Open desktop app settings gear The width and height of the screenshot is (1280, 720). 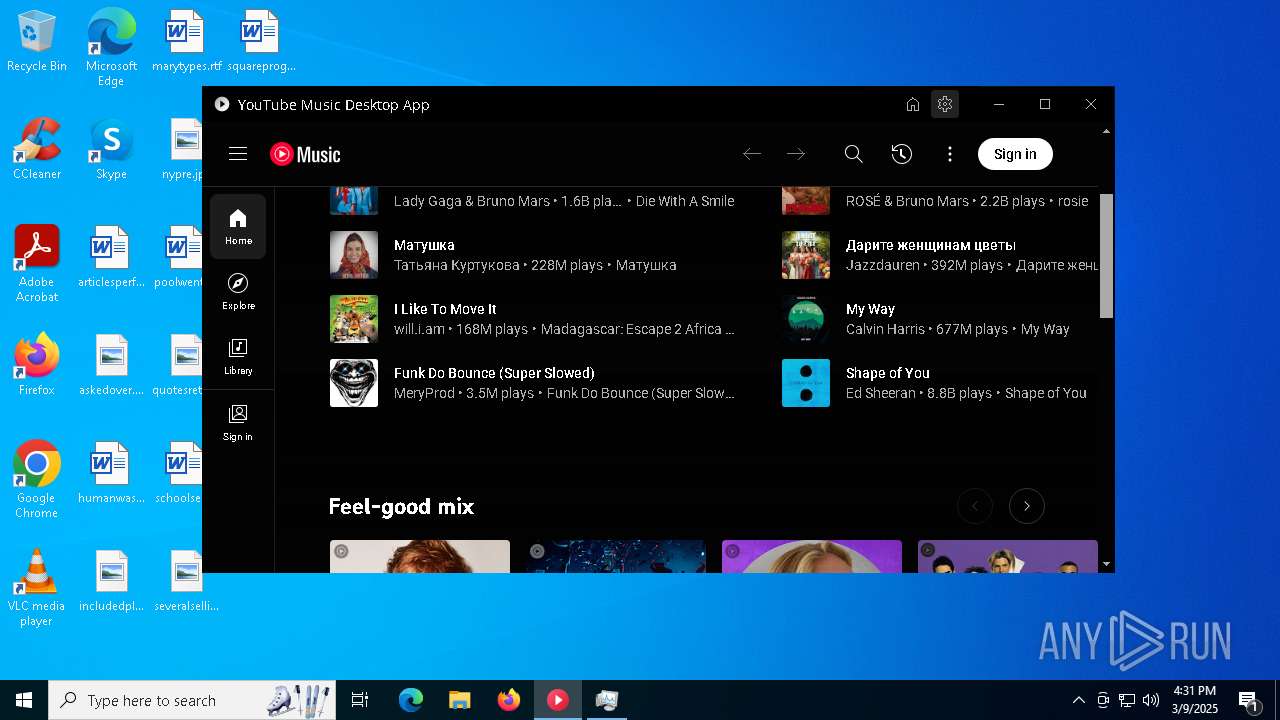click(x=945, y=104)
